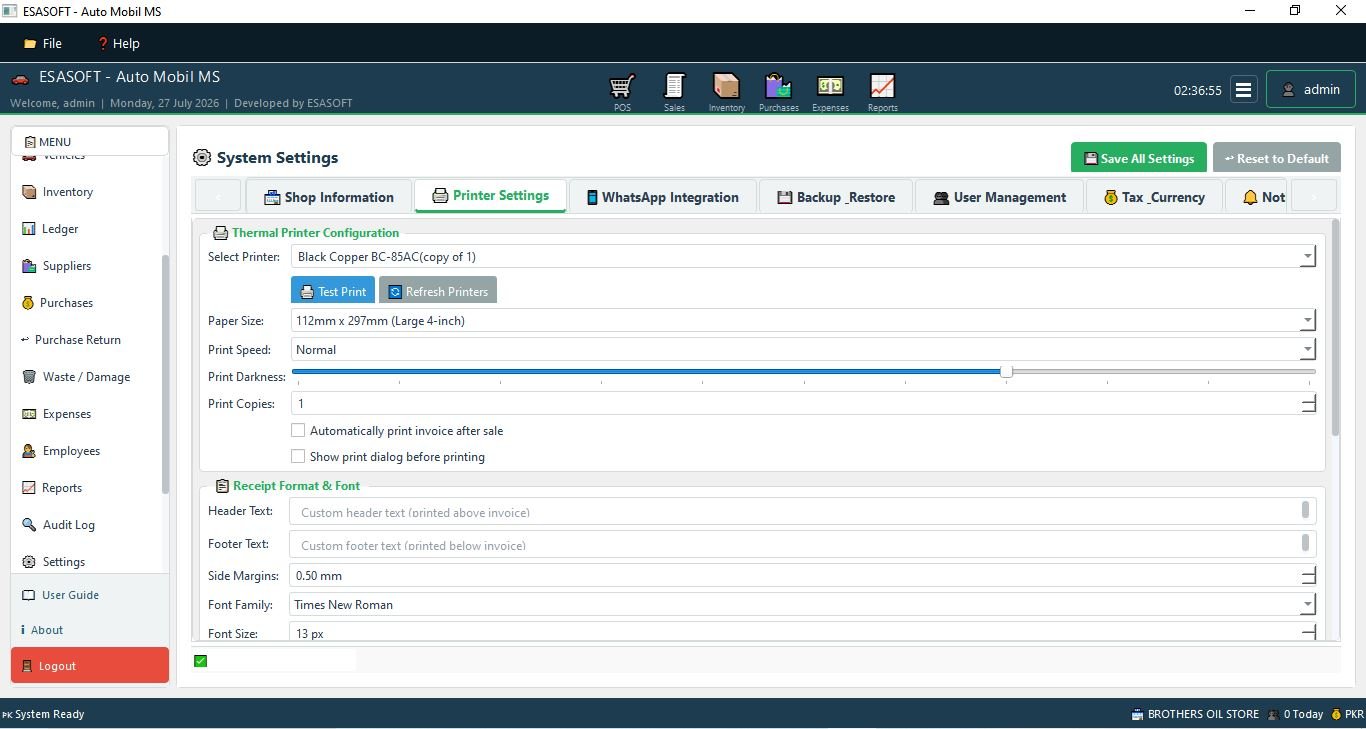This screenshot has height=729, width=1366.
Task: Click the hamburger menu icon beside the clock
Action: pos(1243,89)
